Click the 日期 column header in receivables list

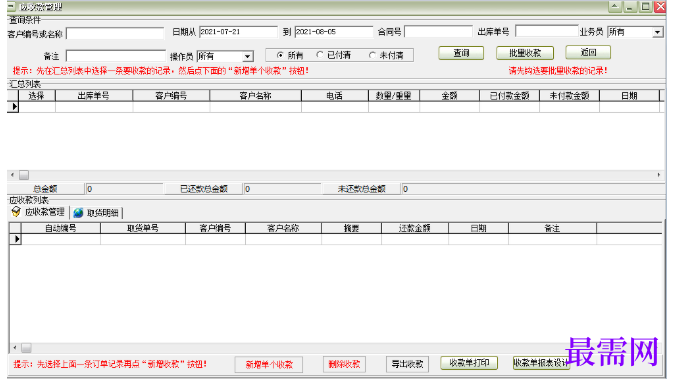click(478, 228)
